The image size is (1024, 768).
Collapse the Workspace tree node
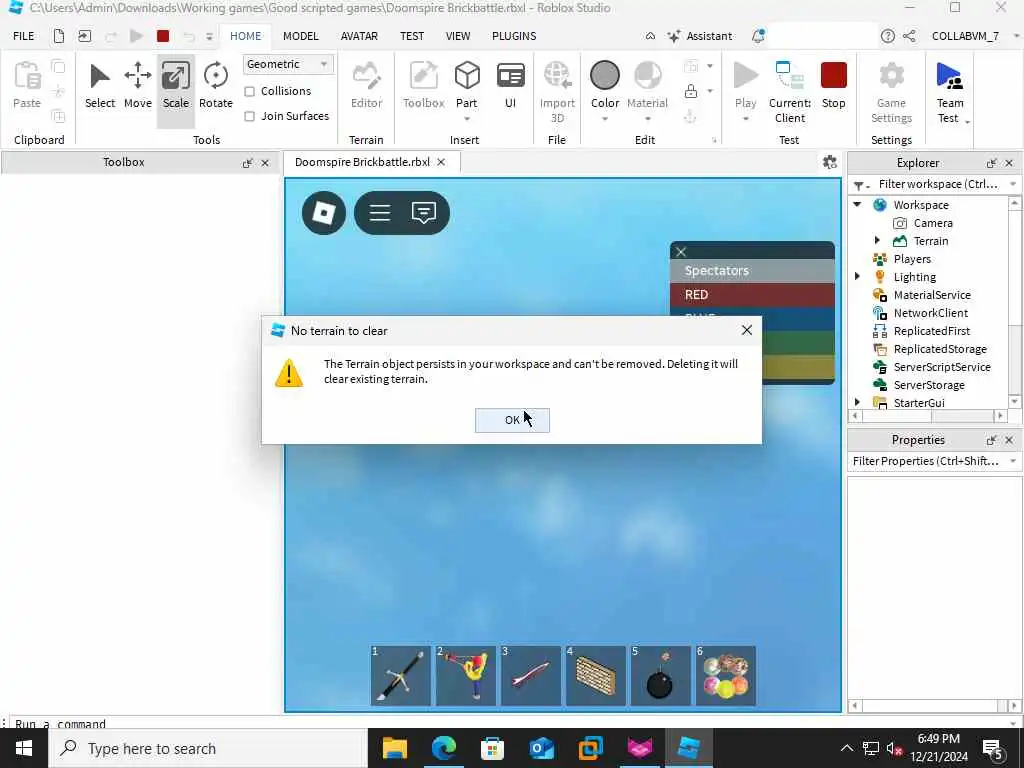[857, 205]
